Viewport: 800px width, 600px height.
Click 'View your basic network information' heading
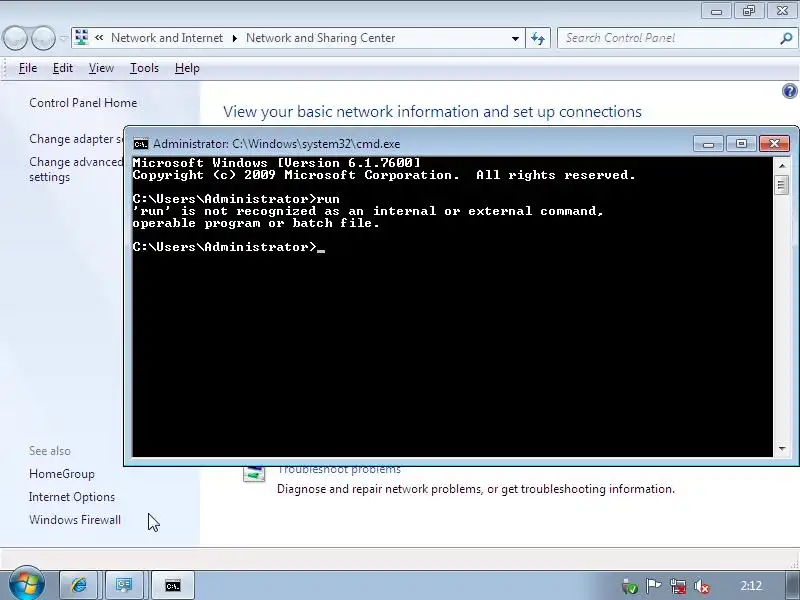[x=432, y=112]
